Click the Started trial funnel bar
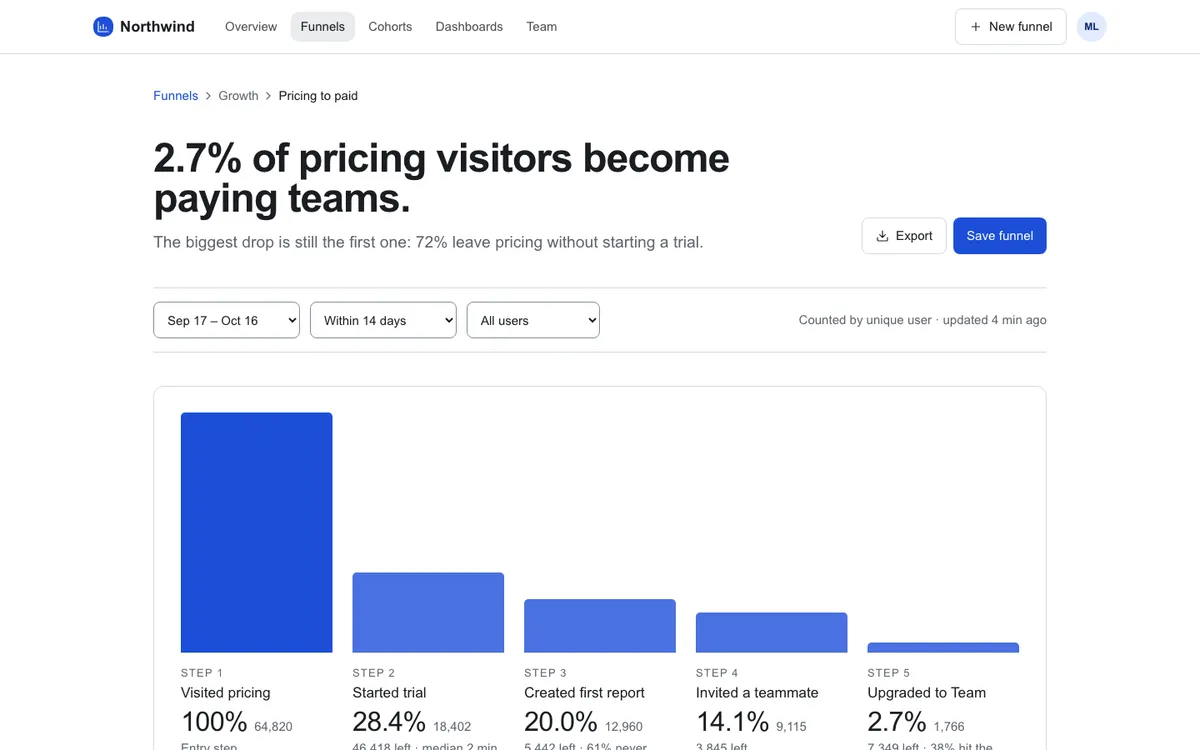1200x750 pixels. click(428, 613)
